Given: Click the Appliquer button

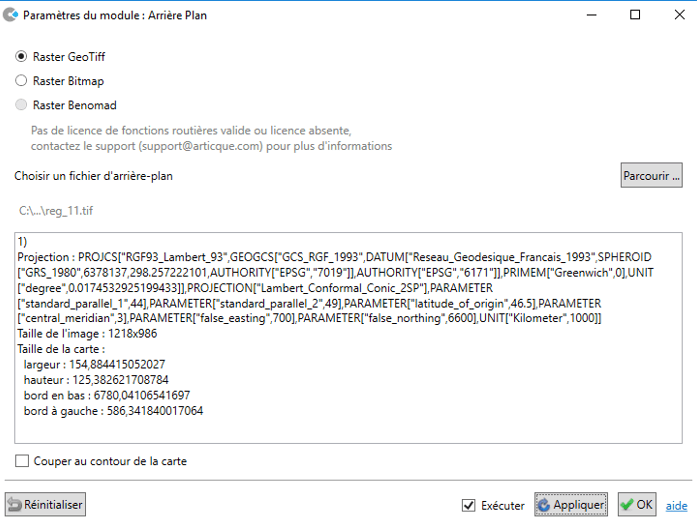Looking at the screenshot, I should pyautogui.click(x=571, y=505).
